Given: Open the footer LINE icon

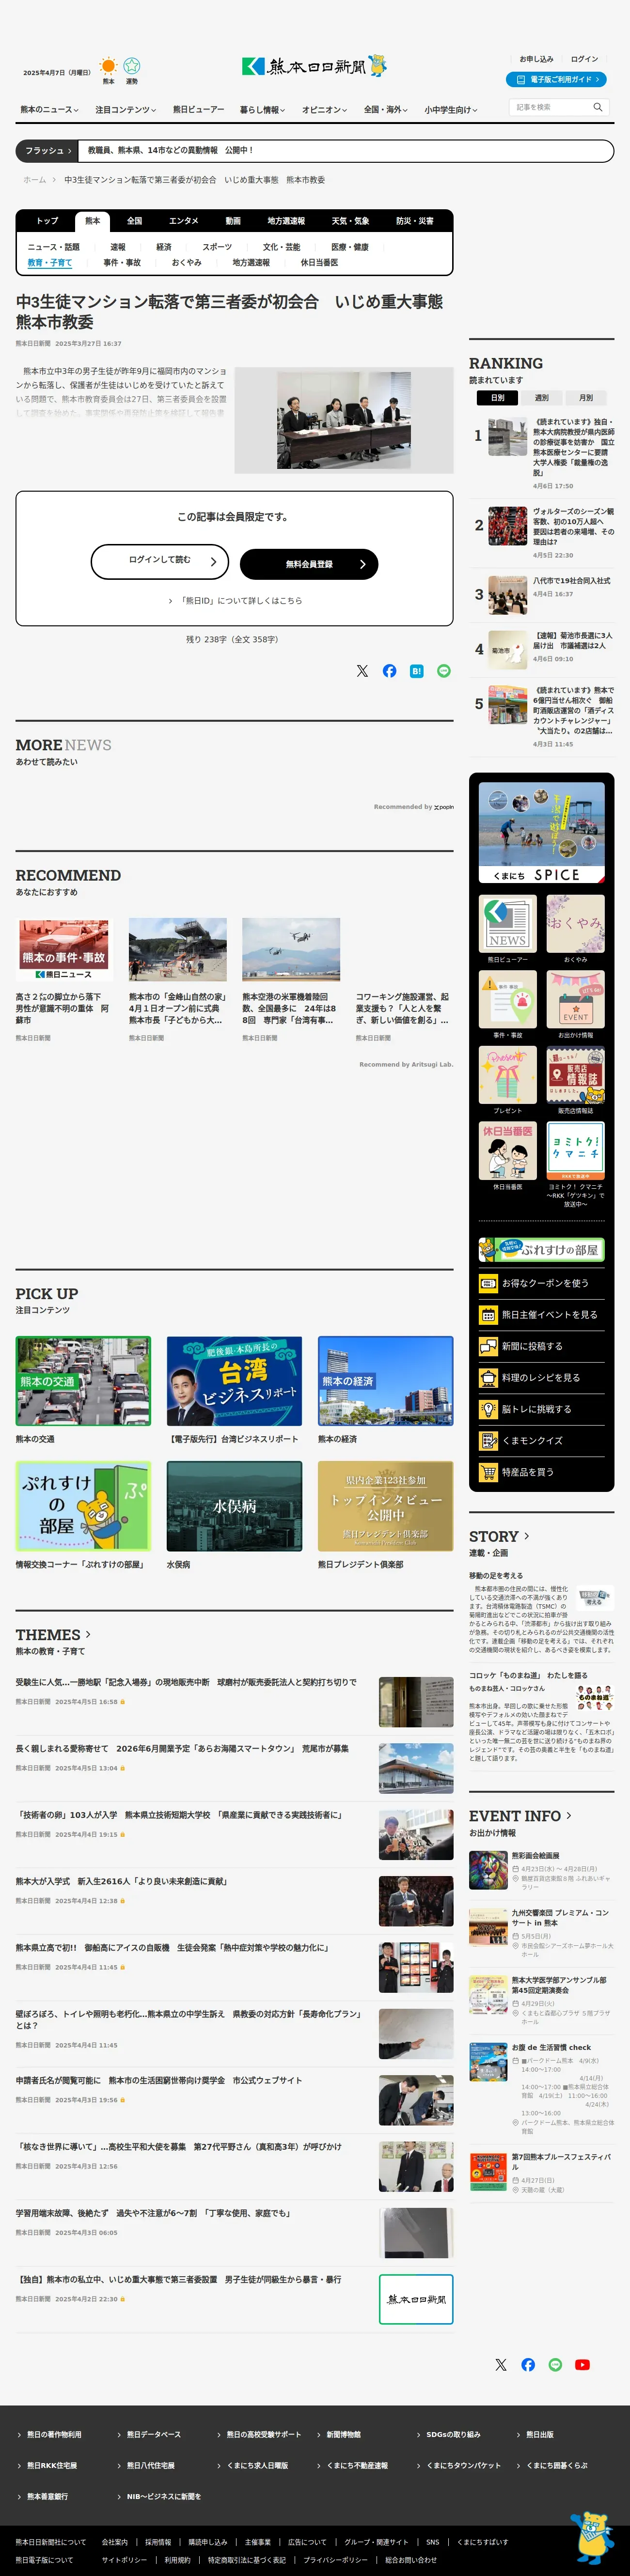Looking at the screenshot, I should pyautogui.click(x=555, y=2365).
